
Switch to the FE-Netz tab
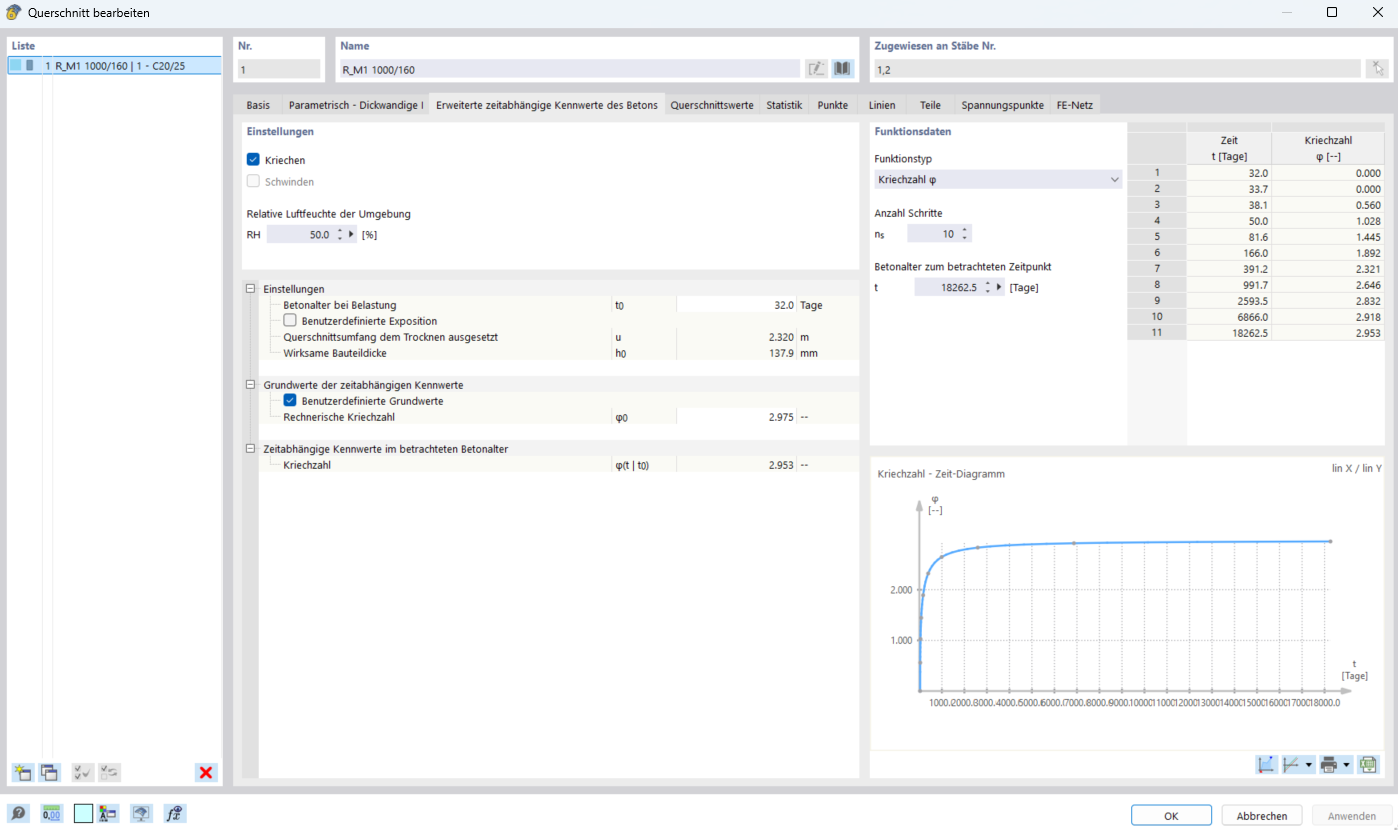pyautogui.click(x=1076, y=105)
